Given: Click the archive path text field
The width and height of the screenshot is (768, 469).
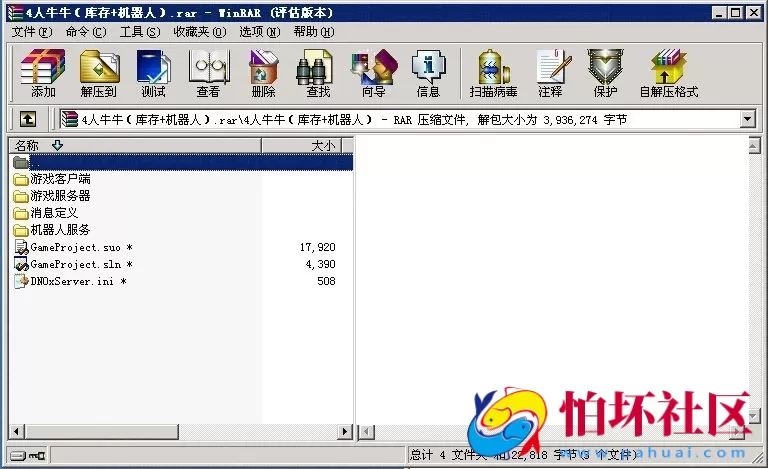Looking at the screenshot, I should coord(399,119).
